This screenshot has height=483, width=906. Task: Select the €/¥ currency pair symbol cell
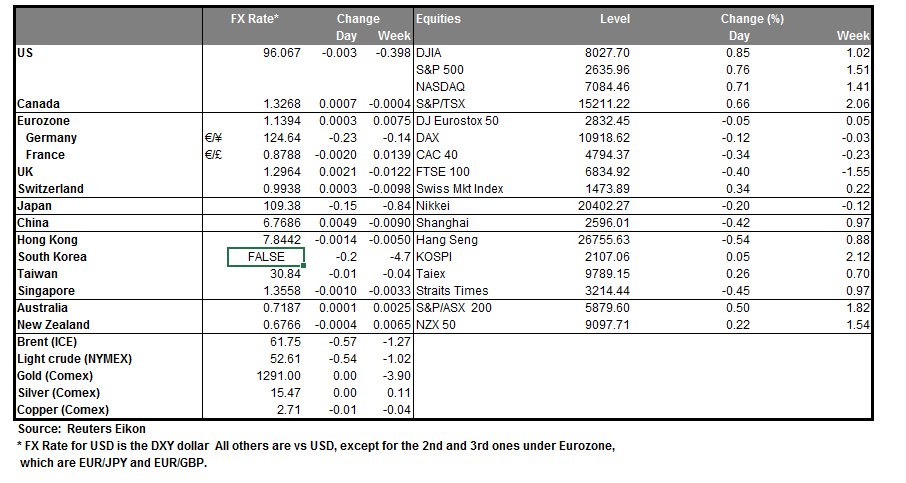click(x=212, y=138)
